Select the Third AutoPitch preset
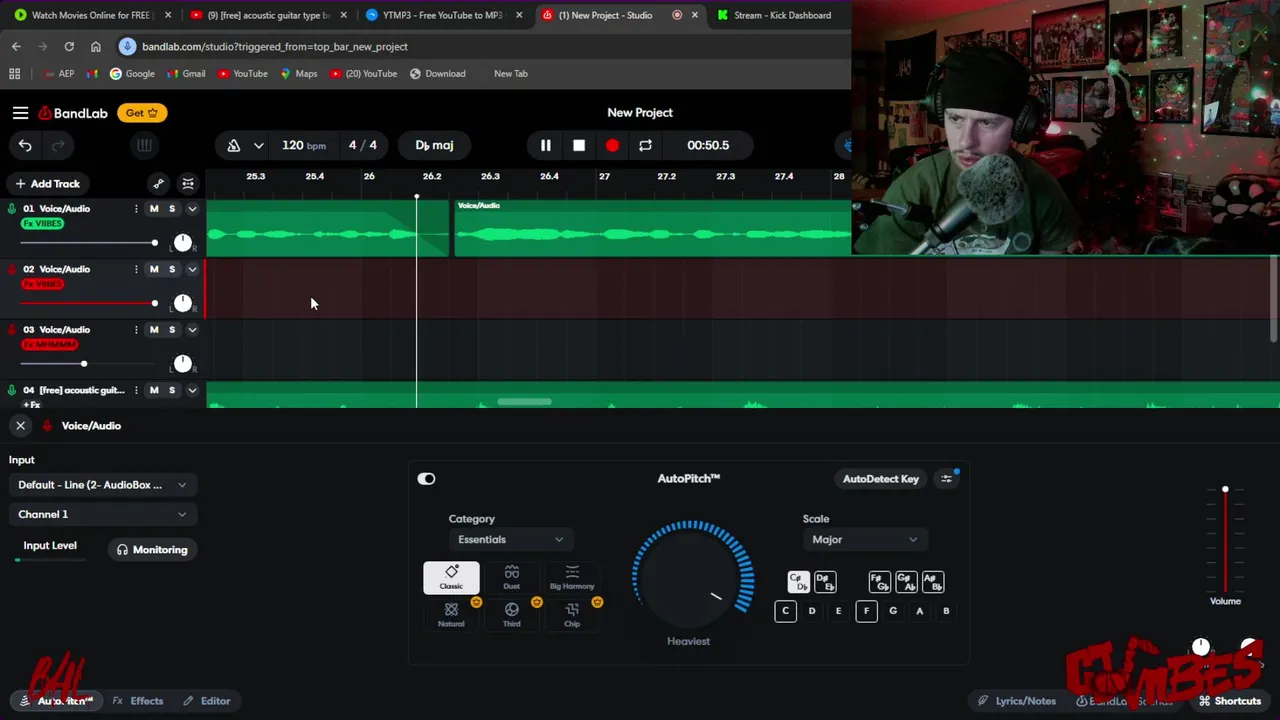 (x=511, y=614)
